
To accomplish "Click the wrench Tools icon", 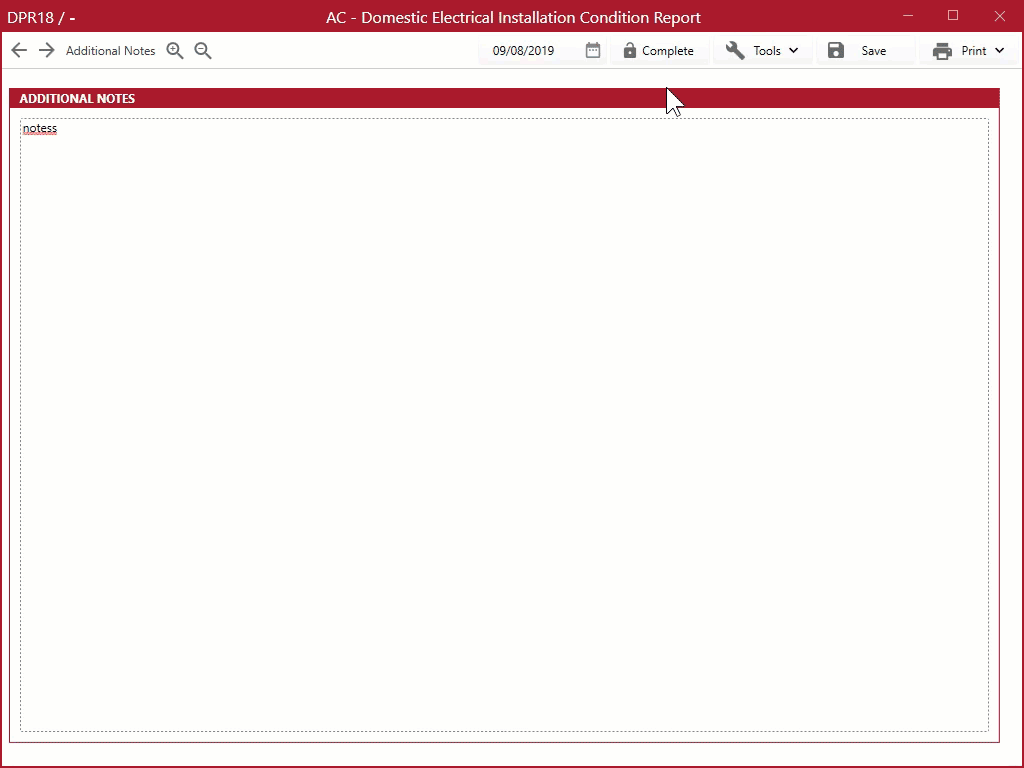I will point(735,50).
